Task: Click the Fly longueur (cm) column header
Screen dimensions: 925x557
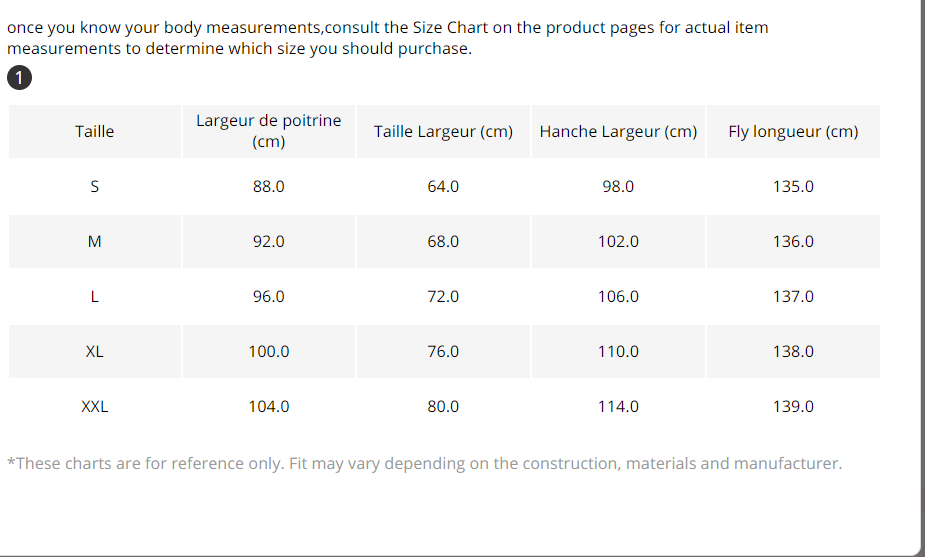Action: pyautogui.click(x=793, y=131)
